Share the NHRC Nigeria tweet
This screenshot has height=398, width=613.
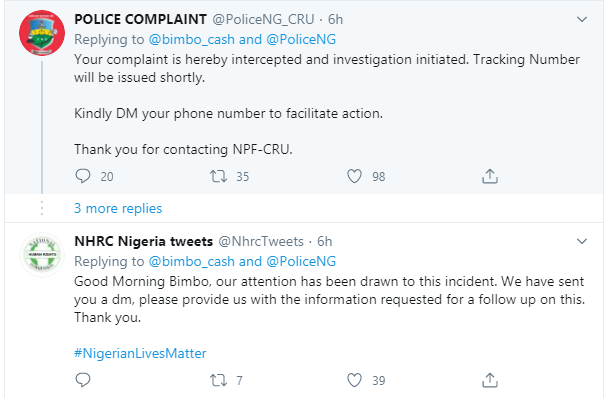(489, 380)
